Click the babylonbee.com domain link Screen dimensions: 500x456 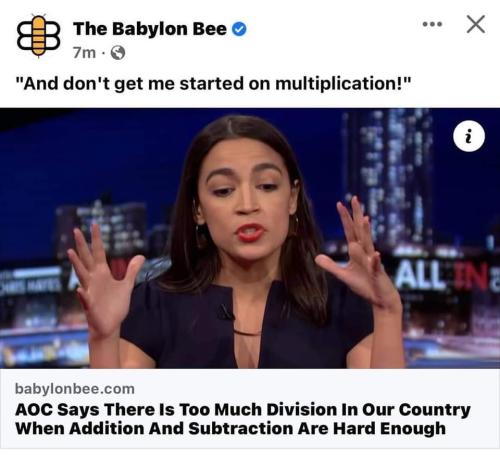pos(75,389)
